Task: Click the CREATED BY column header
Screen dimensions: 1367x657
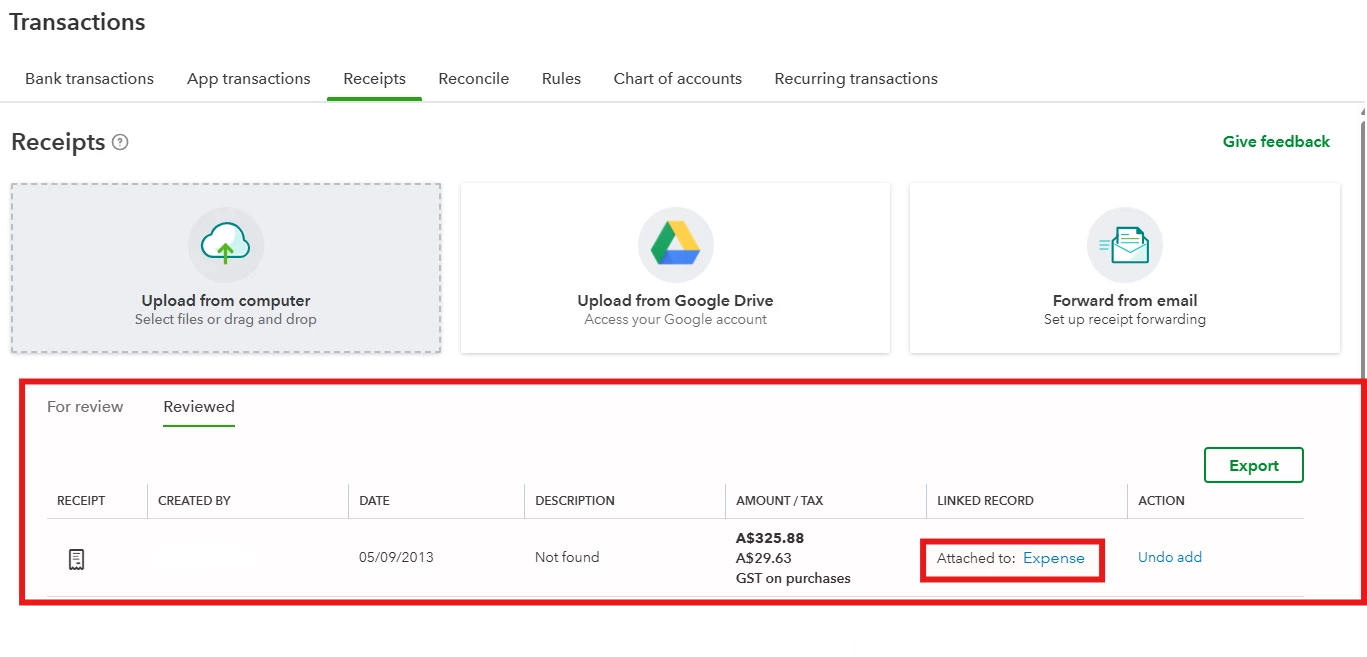Action: tap(194, 501)
